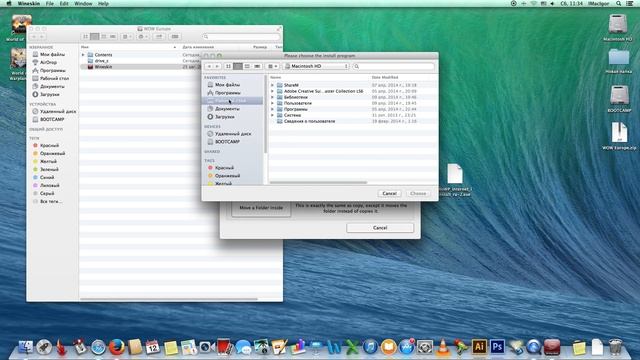Click Finder window search field
This screenshot has width=640, height=360.
241,37
